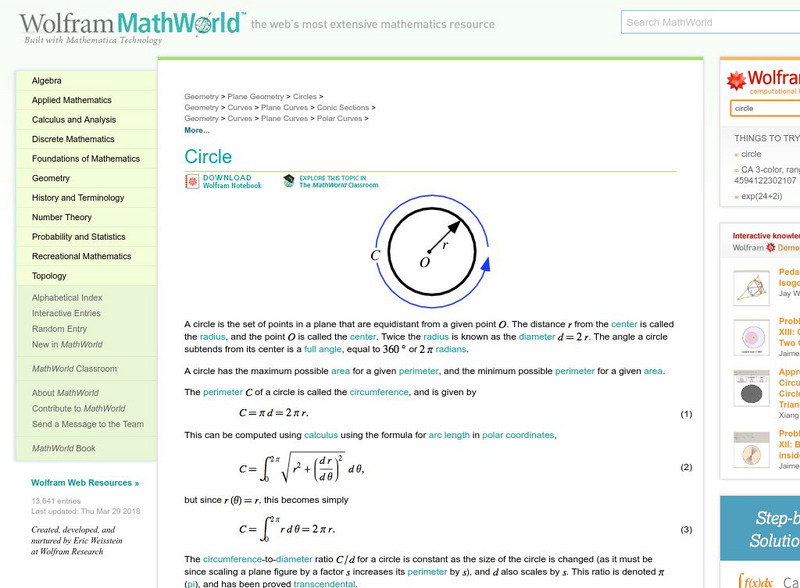Try the 'exp(24+2i)' example
The height and width of the screenshot is (588, 800).
[x=761, y=196]
